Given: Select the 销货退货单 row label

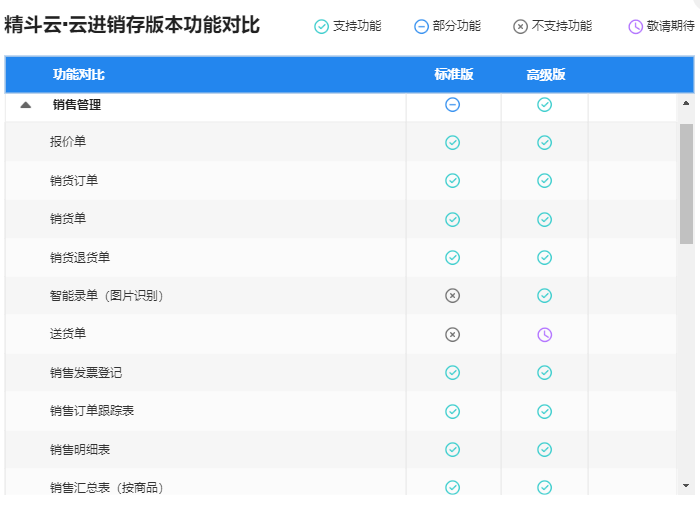Looking at the screenshot, I should [80, 257].
